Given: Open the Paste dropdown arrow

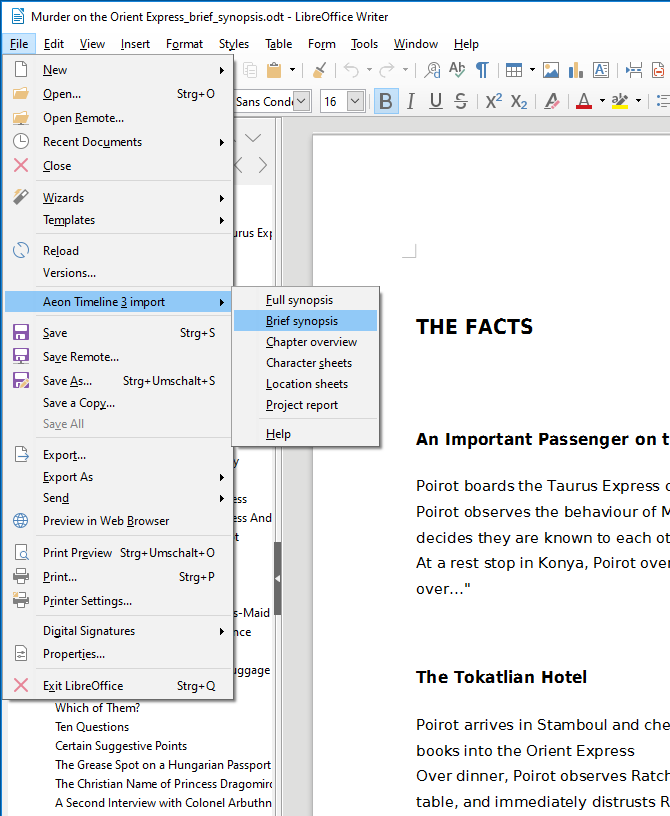Looking at the screenshot, I should 292,70.
